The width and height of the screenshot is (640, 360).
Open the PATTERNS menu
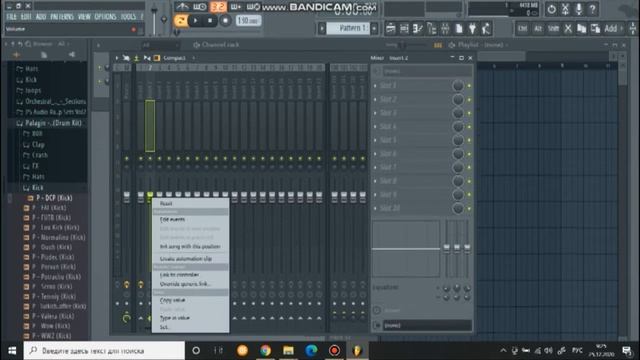[62, 17]
